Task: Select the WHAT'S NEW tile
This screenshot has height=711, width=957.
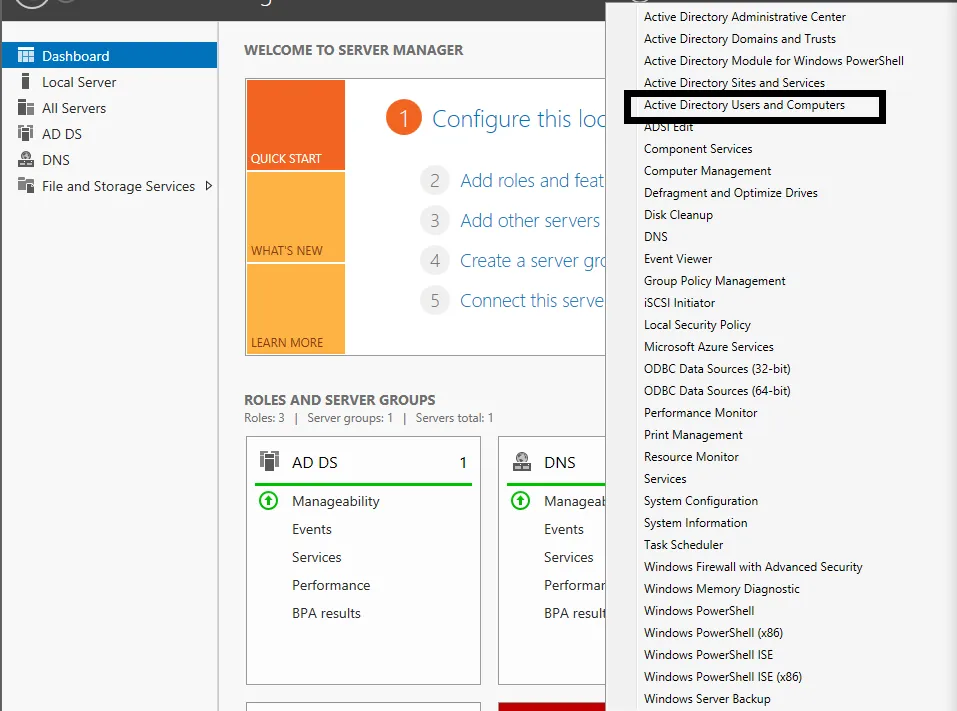Action: [296, 217]
